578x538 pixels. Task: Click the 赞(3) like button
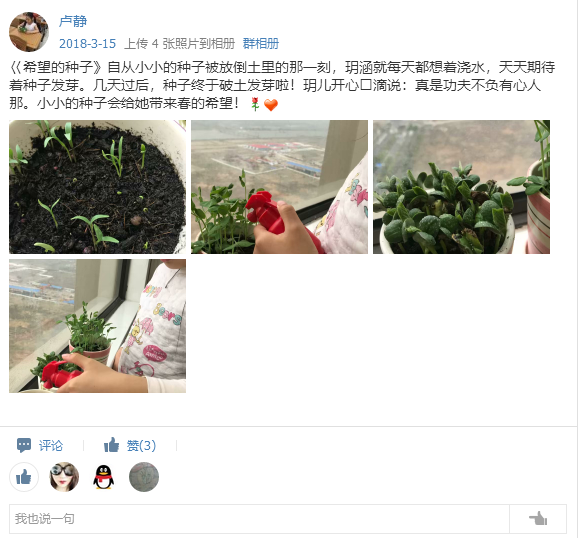[x=141, y=445]
